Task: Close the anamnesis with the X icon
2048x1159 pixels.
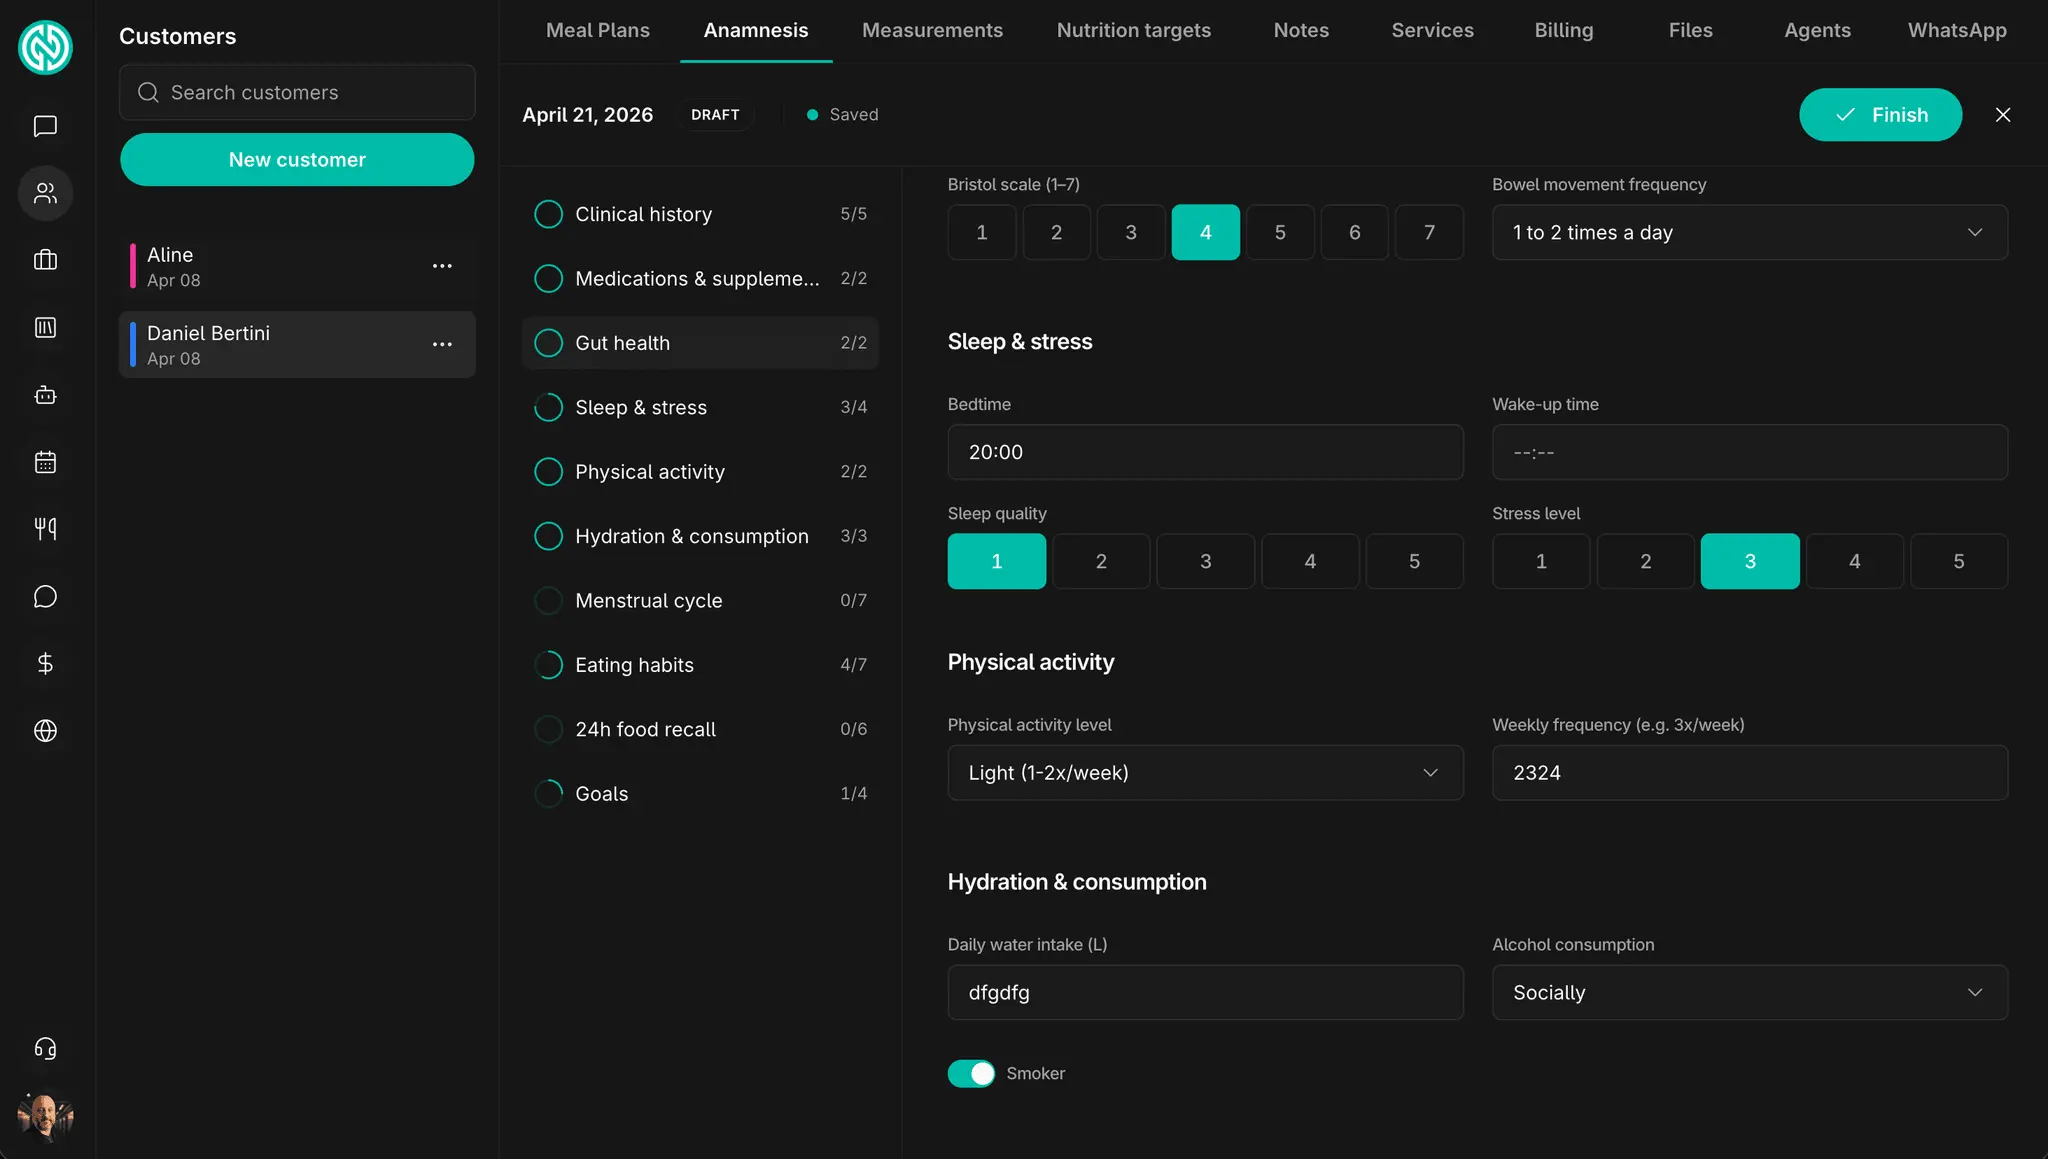Action: 2002,115
